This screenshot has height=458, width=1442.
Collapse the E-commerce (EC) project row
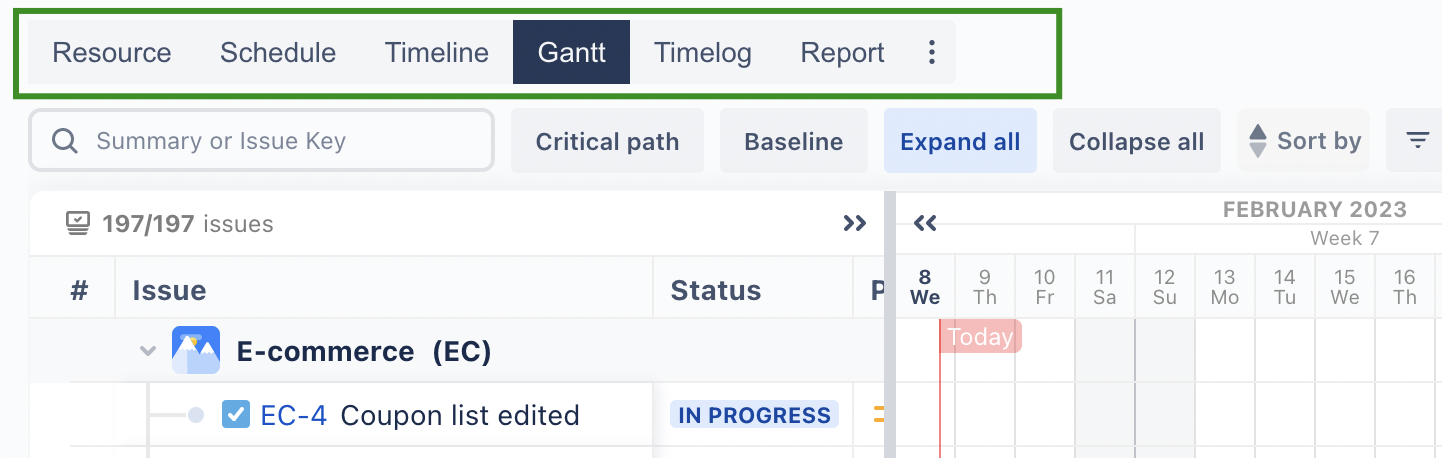148,351
